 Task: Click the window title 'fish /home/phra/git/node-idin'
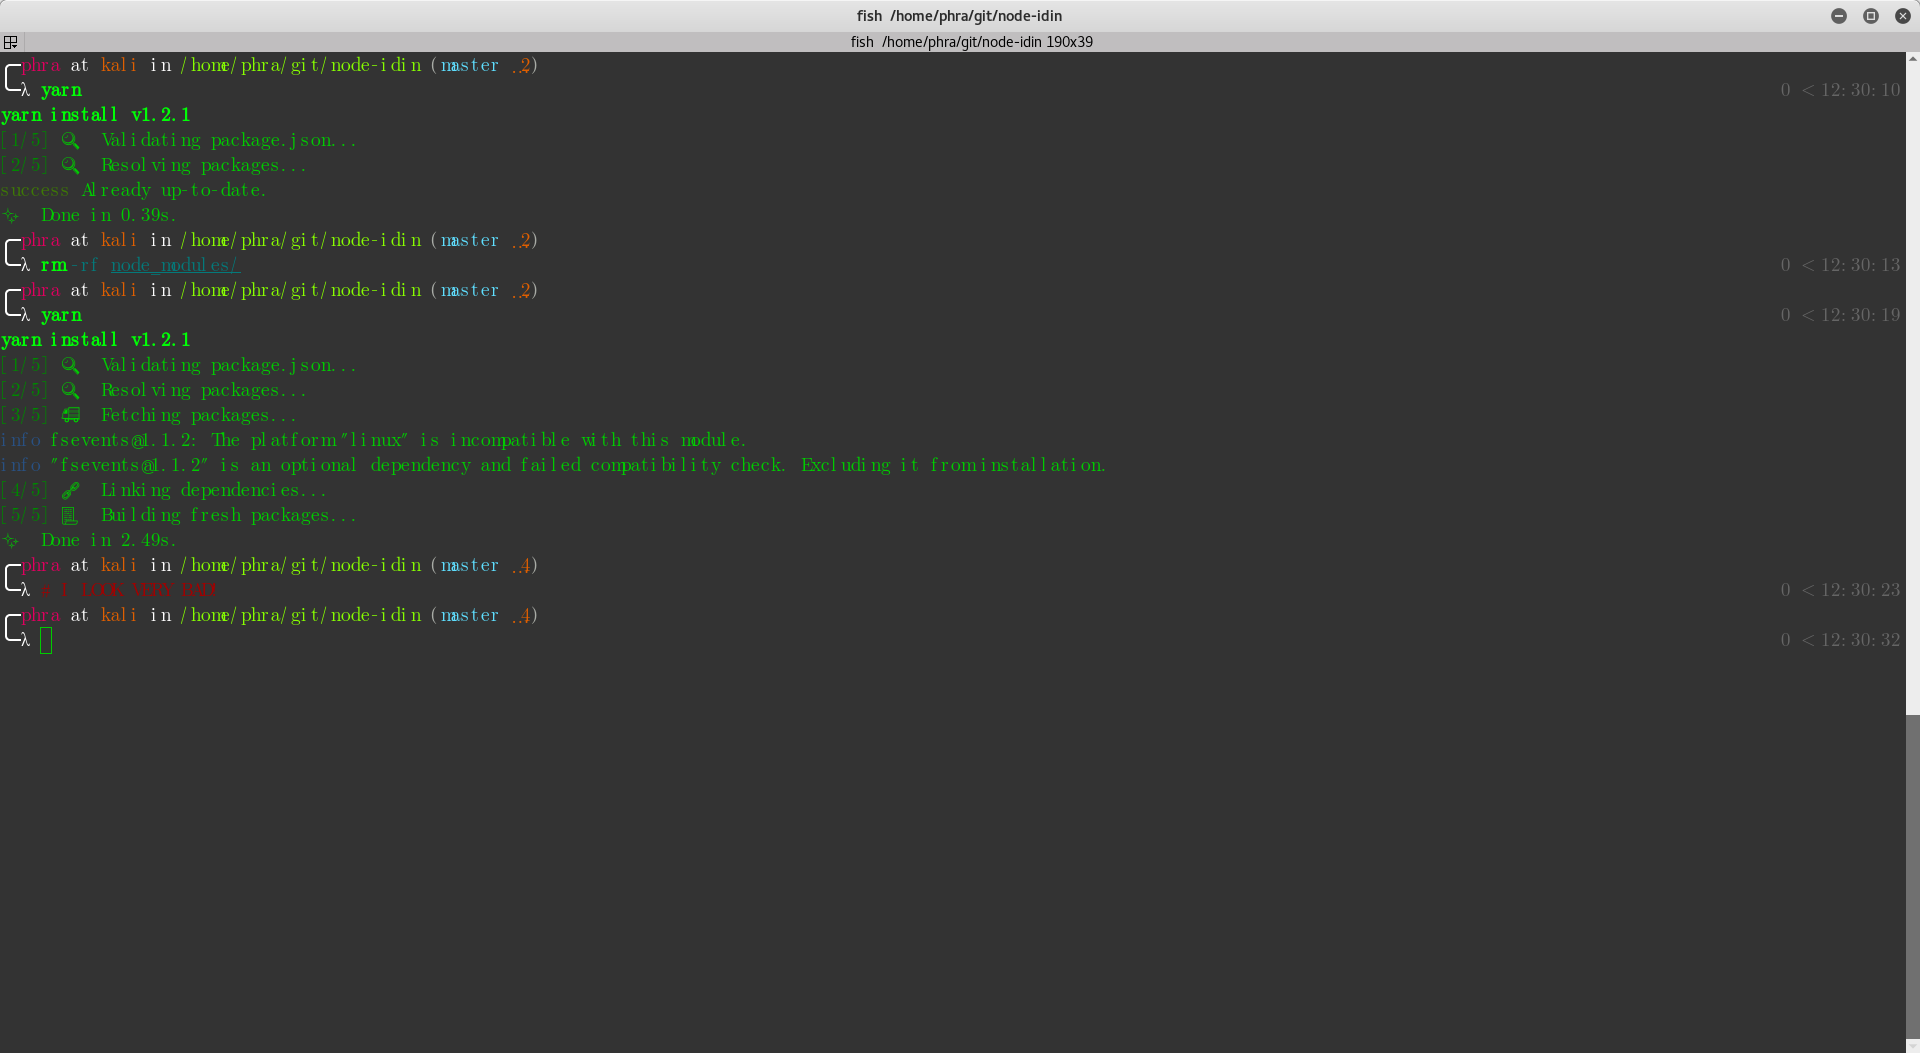click(959, 15)
